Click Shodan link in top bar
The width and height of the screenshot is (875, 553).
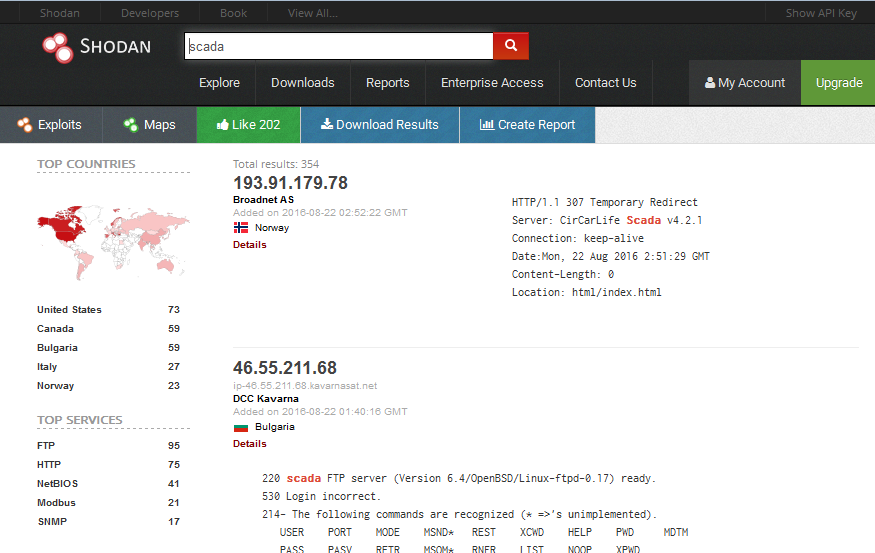(60, 13)
